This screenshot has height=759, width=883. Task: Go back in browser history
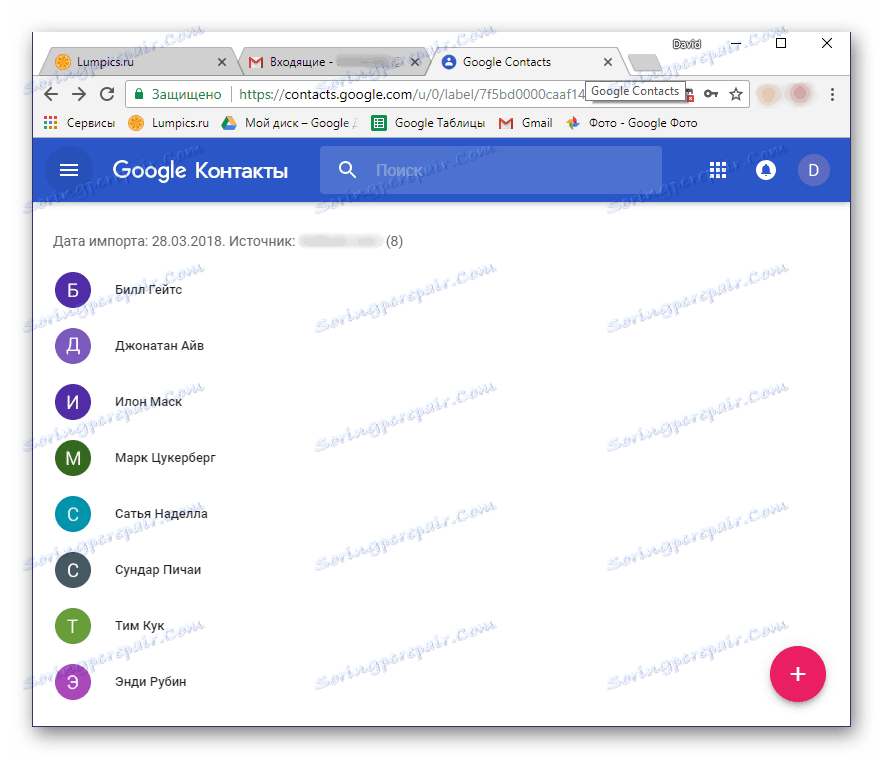point(51,94)
